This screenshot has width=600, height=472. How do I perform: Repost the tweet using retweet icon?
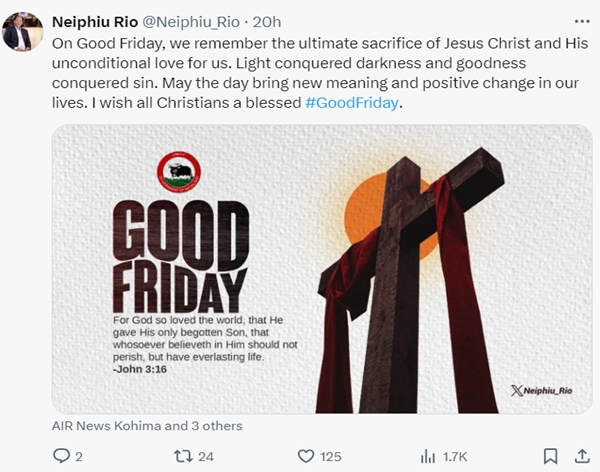click(183, 456)
